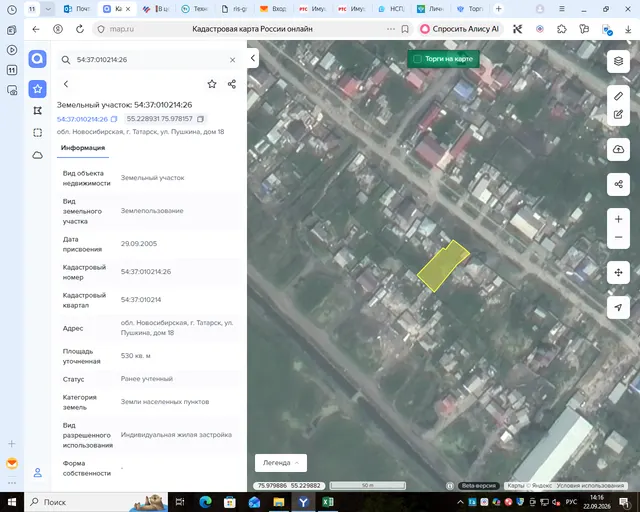Click the cloud upload map button
The image size is (640, 512).
(x=618, y=149)
